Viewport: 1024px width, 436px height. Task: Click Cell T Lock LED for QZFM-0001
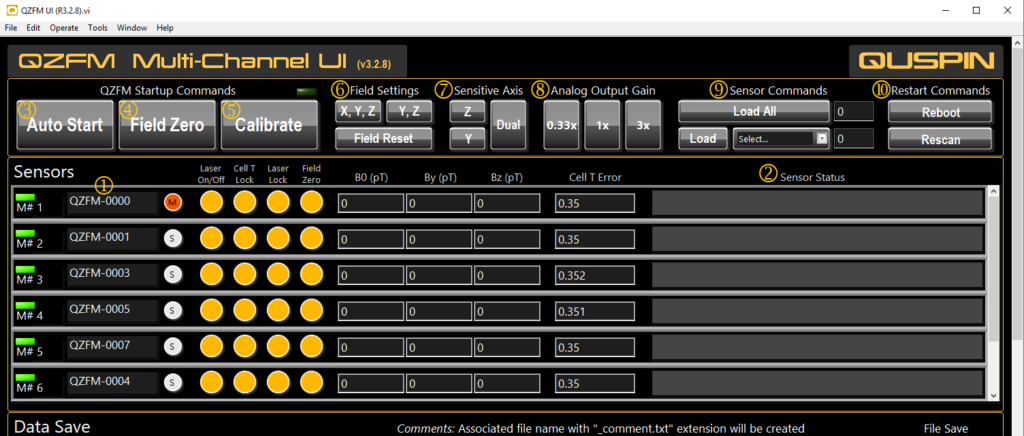244,238
